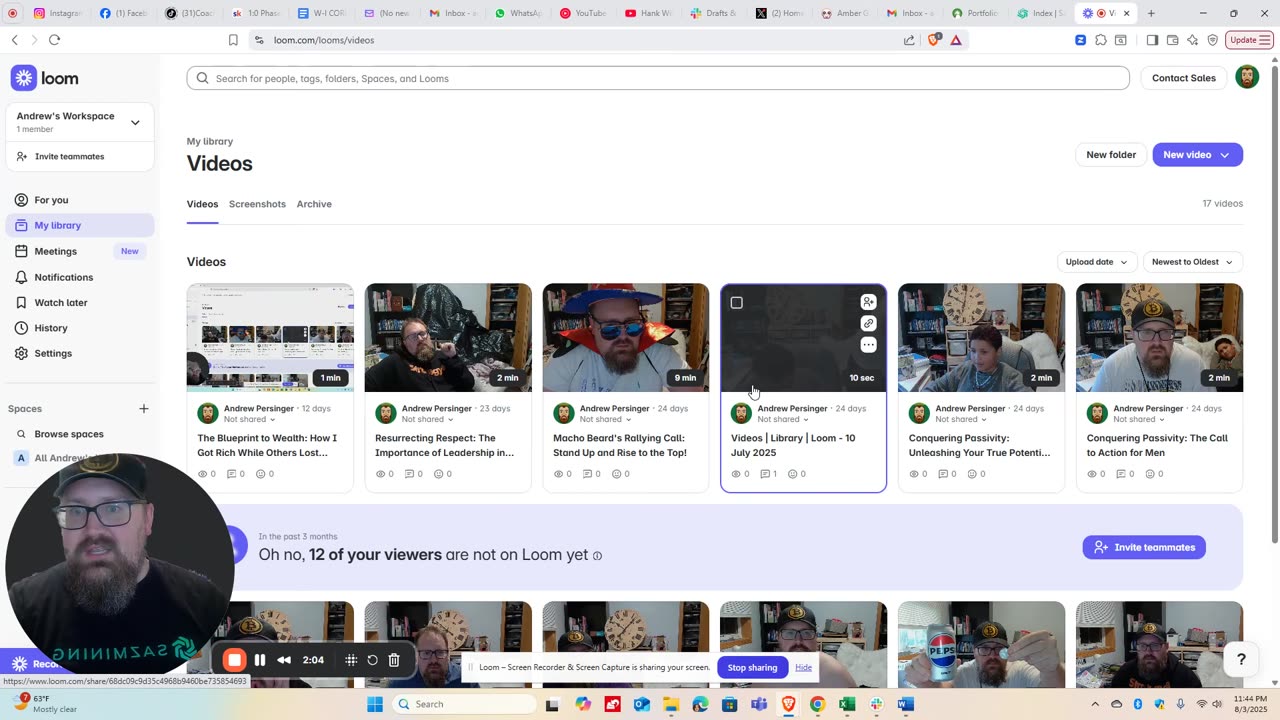Open Watch later in the sidebar
This screenshot has height=720, width=1280.
point(80,303)
